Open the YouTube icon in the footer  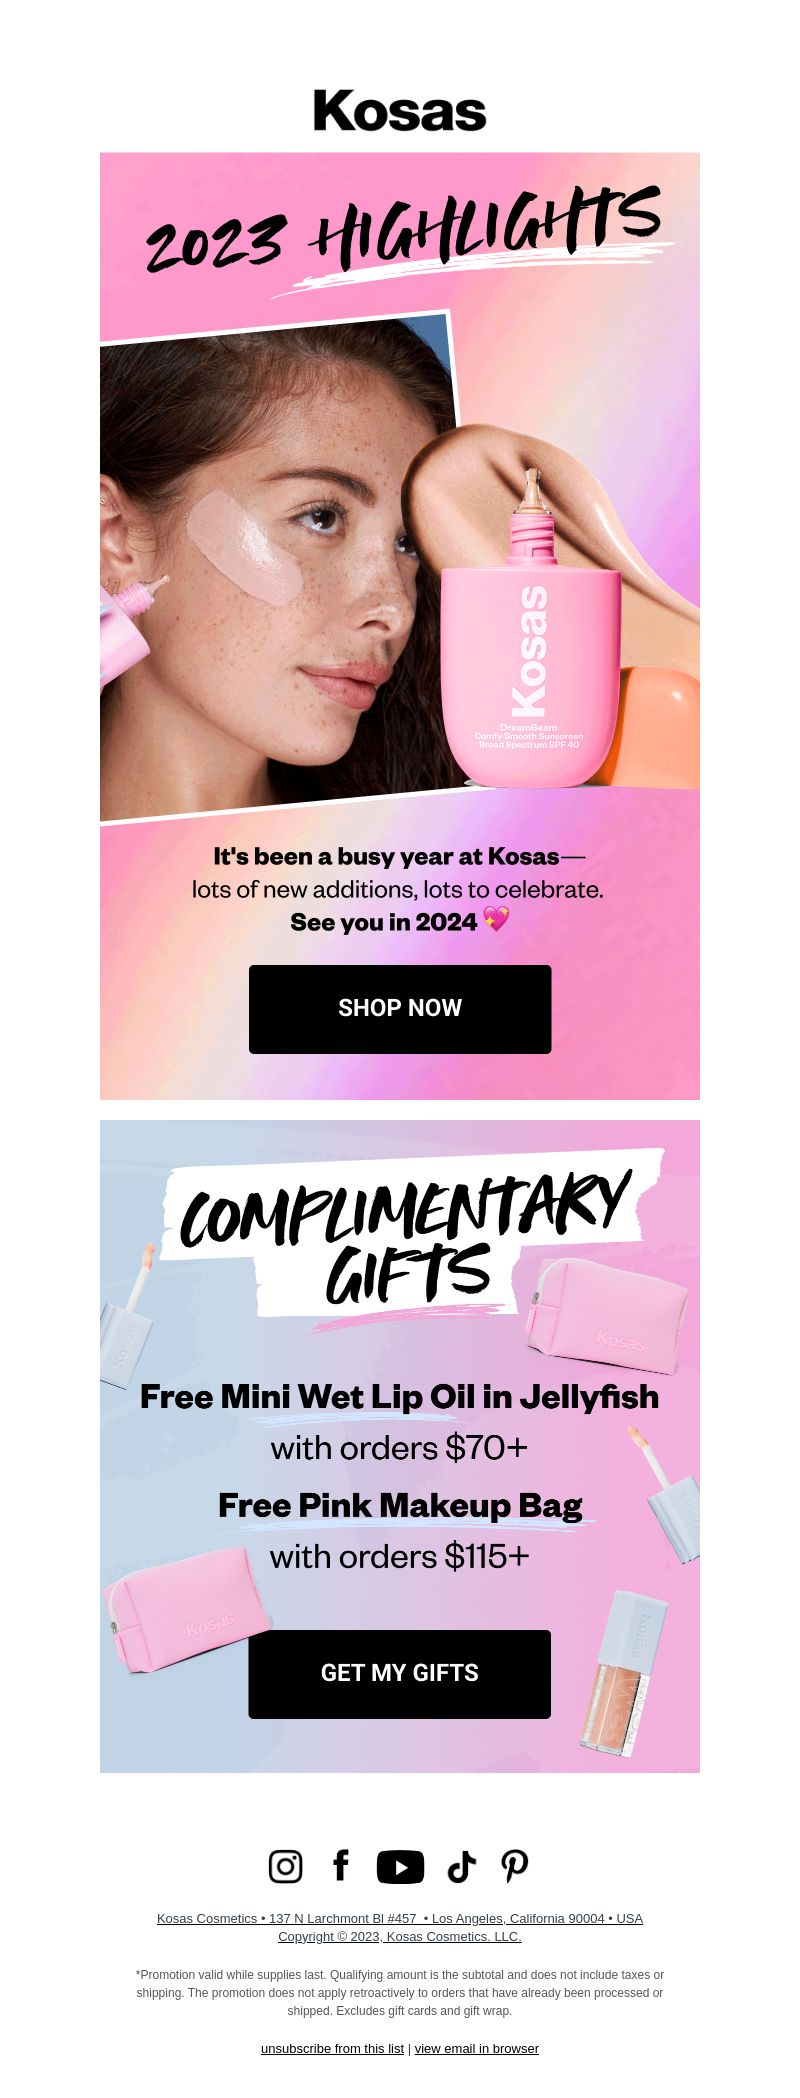click(400, 1867)
